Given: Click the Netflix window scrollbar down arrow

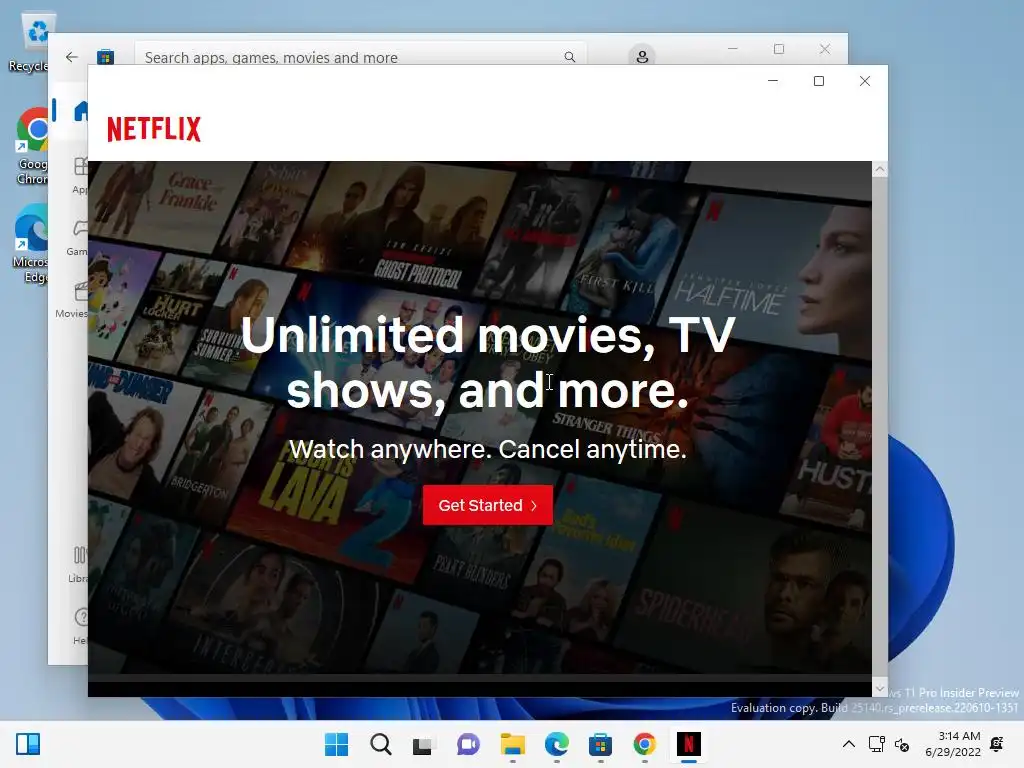Looking at the screenshot, I should pos(880,688).
